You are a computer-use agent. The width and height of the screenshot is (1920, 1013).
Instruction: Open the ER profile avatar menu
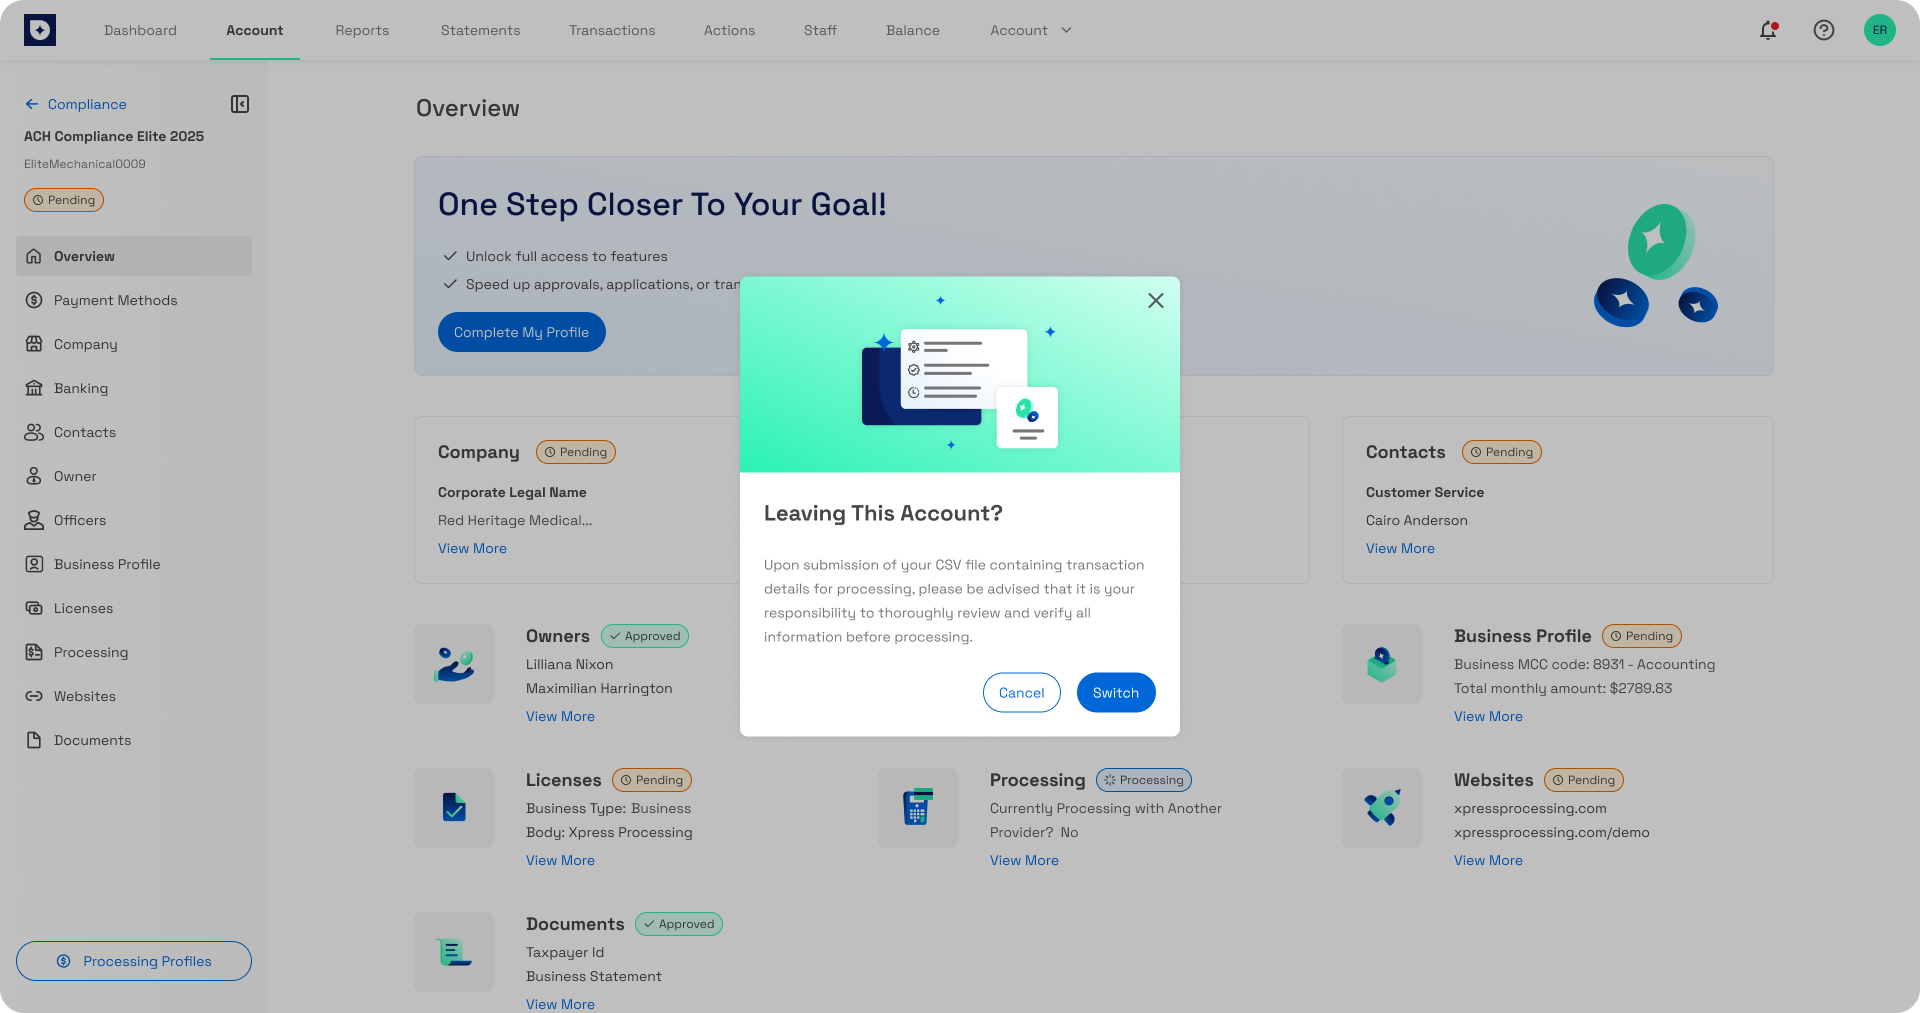point(1880,30)
